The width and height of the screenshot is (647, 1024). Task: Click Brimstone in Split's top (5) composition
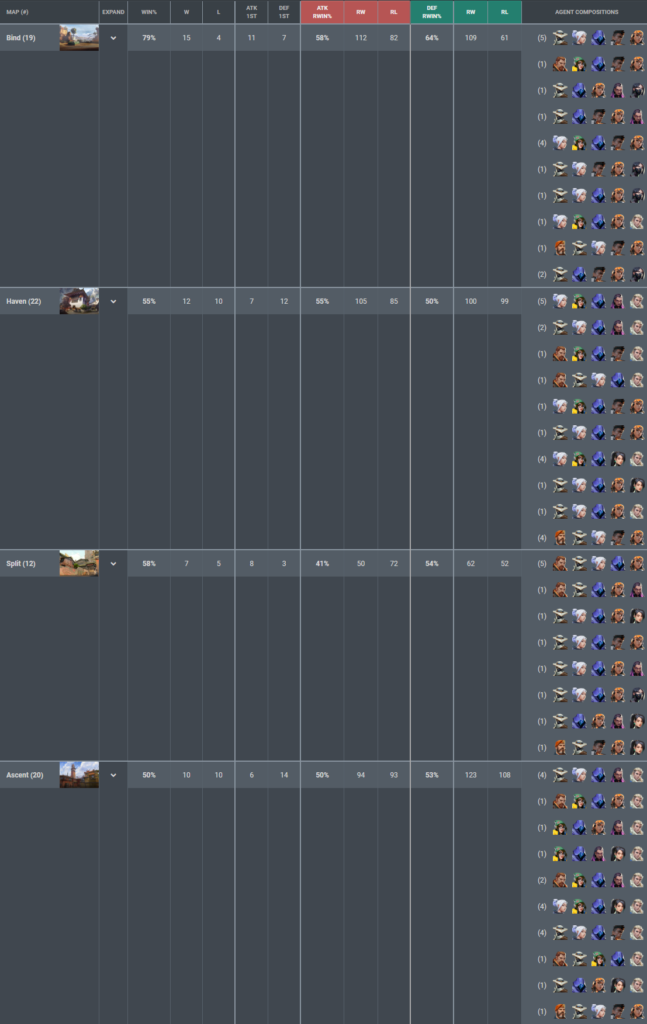point(561,564)
